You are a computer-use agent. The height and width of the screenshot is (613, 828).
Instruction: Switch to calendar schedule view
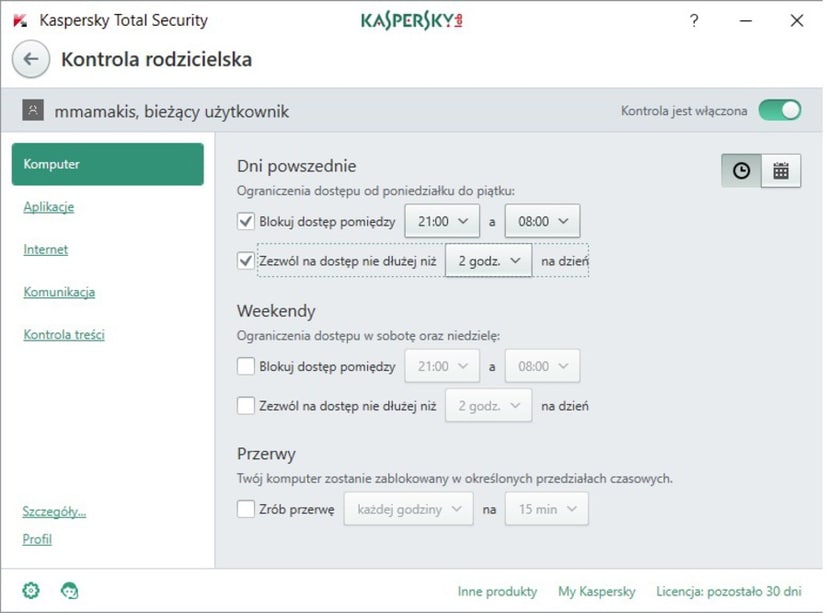click(781, 171)
